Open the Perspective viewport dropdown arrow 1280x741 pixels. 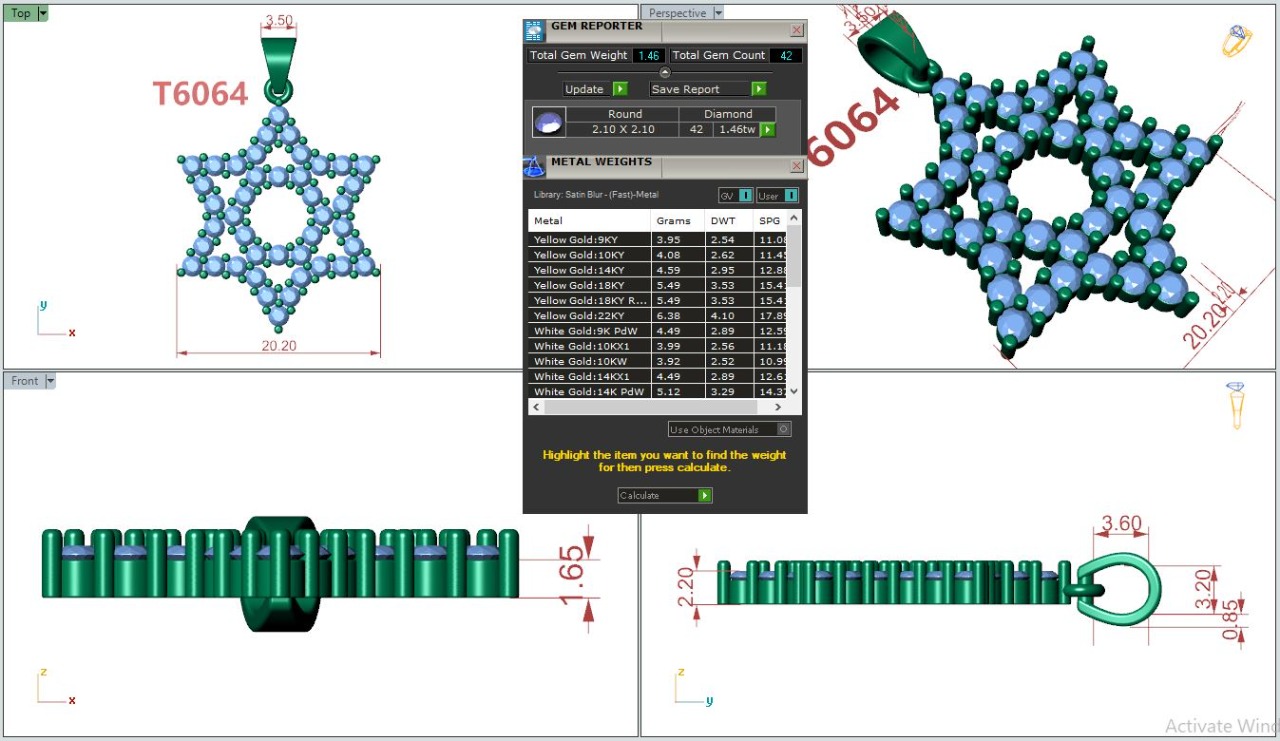point(717,13)
